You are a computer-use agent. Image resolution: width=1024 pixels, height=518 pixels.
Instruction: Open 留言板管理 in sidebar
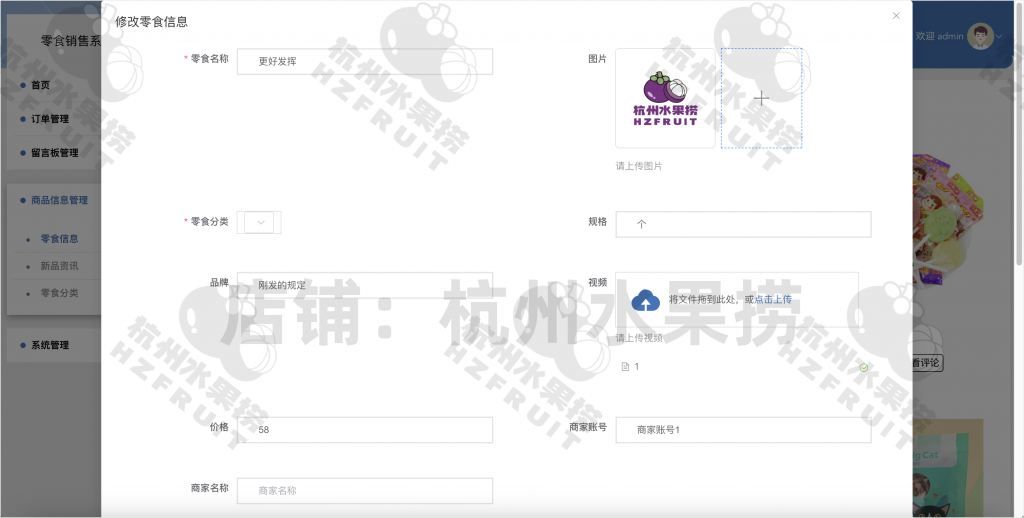(x=55, y=153)
